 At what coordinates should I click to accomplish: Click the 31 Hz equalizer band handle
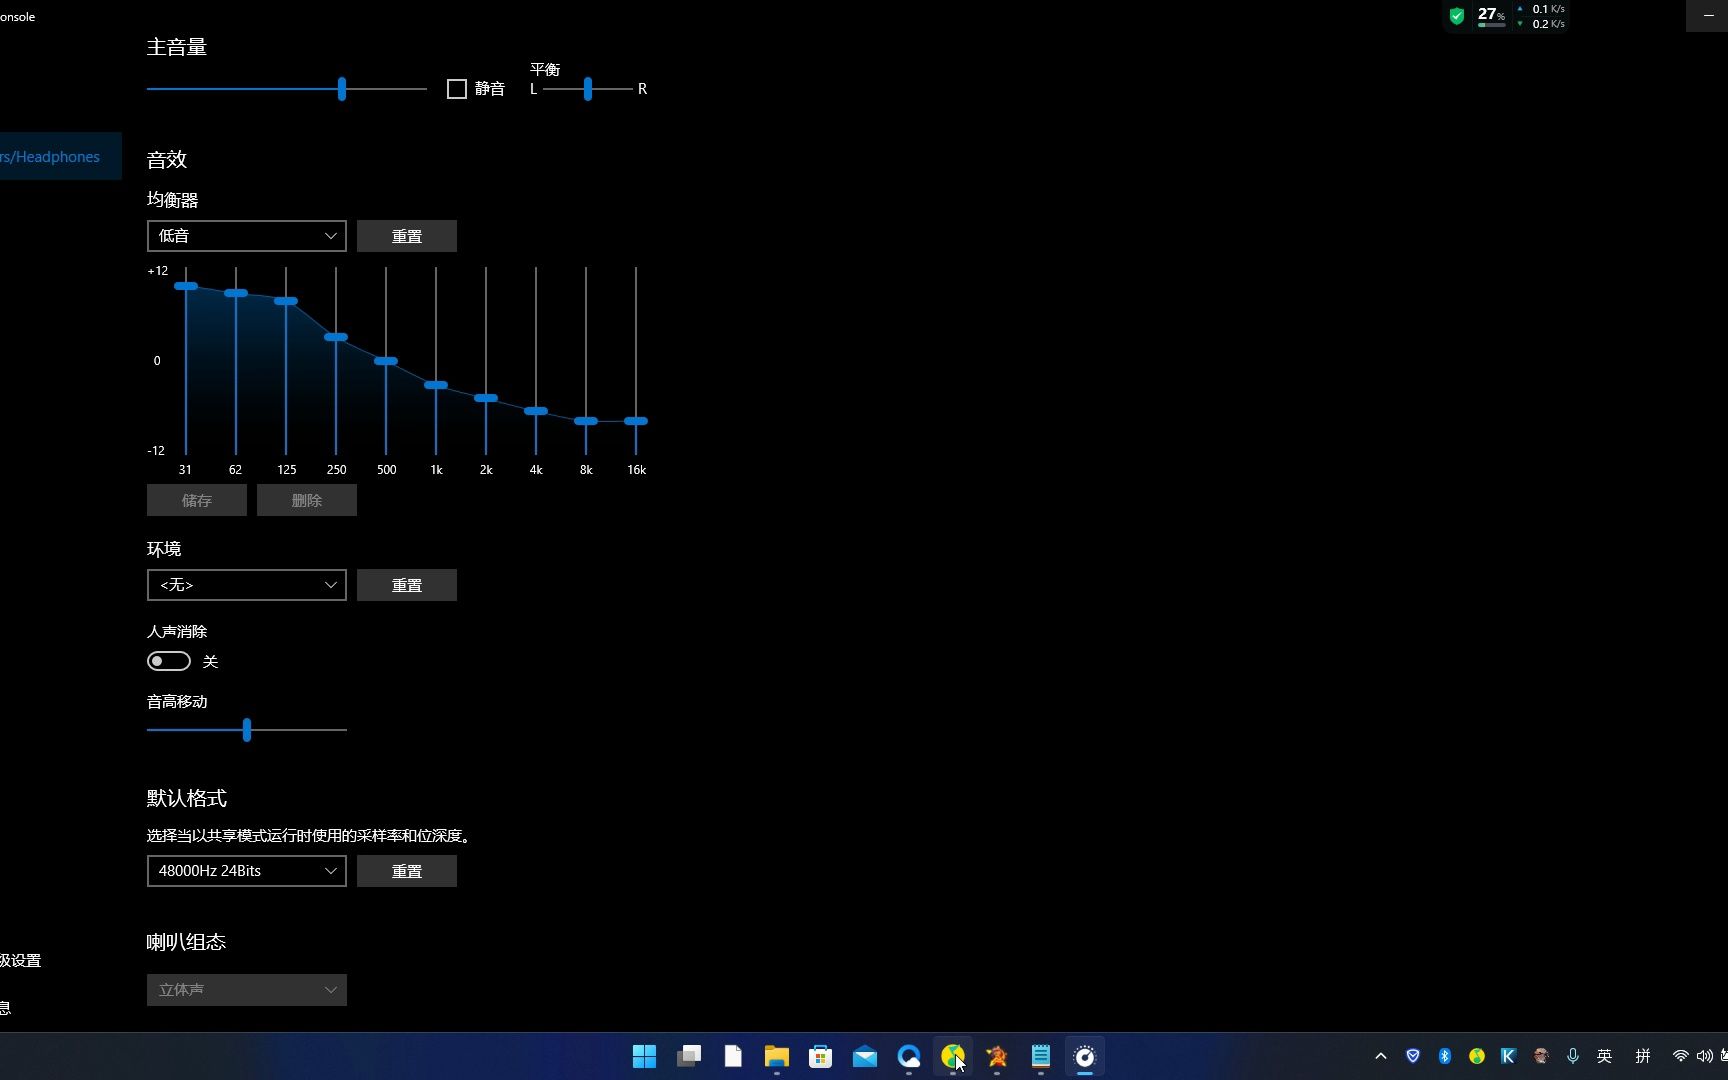[x=186, y=286]
